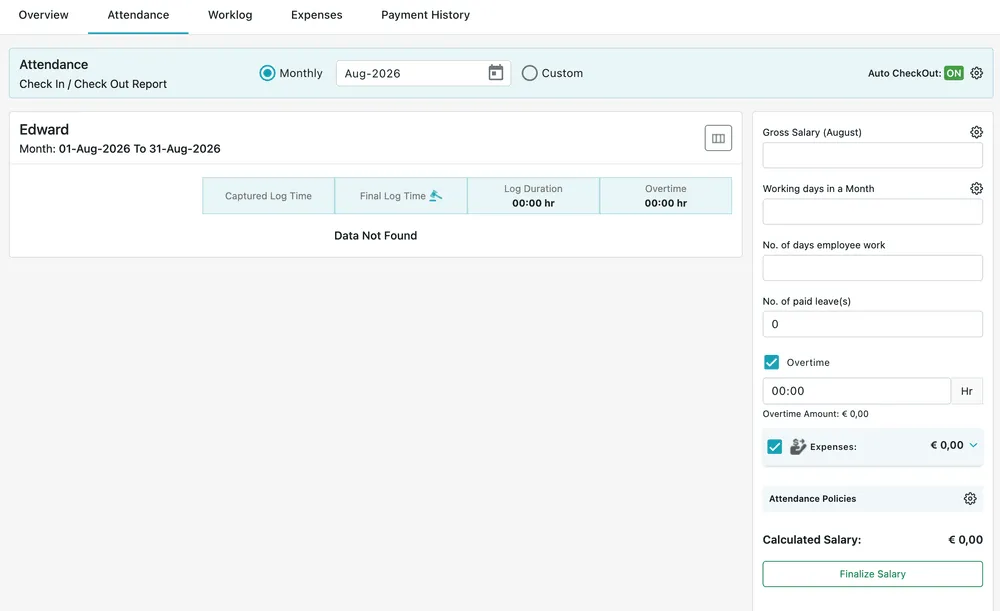
Task: Select the Custom radio button
Action: pos(529,73)
